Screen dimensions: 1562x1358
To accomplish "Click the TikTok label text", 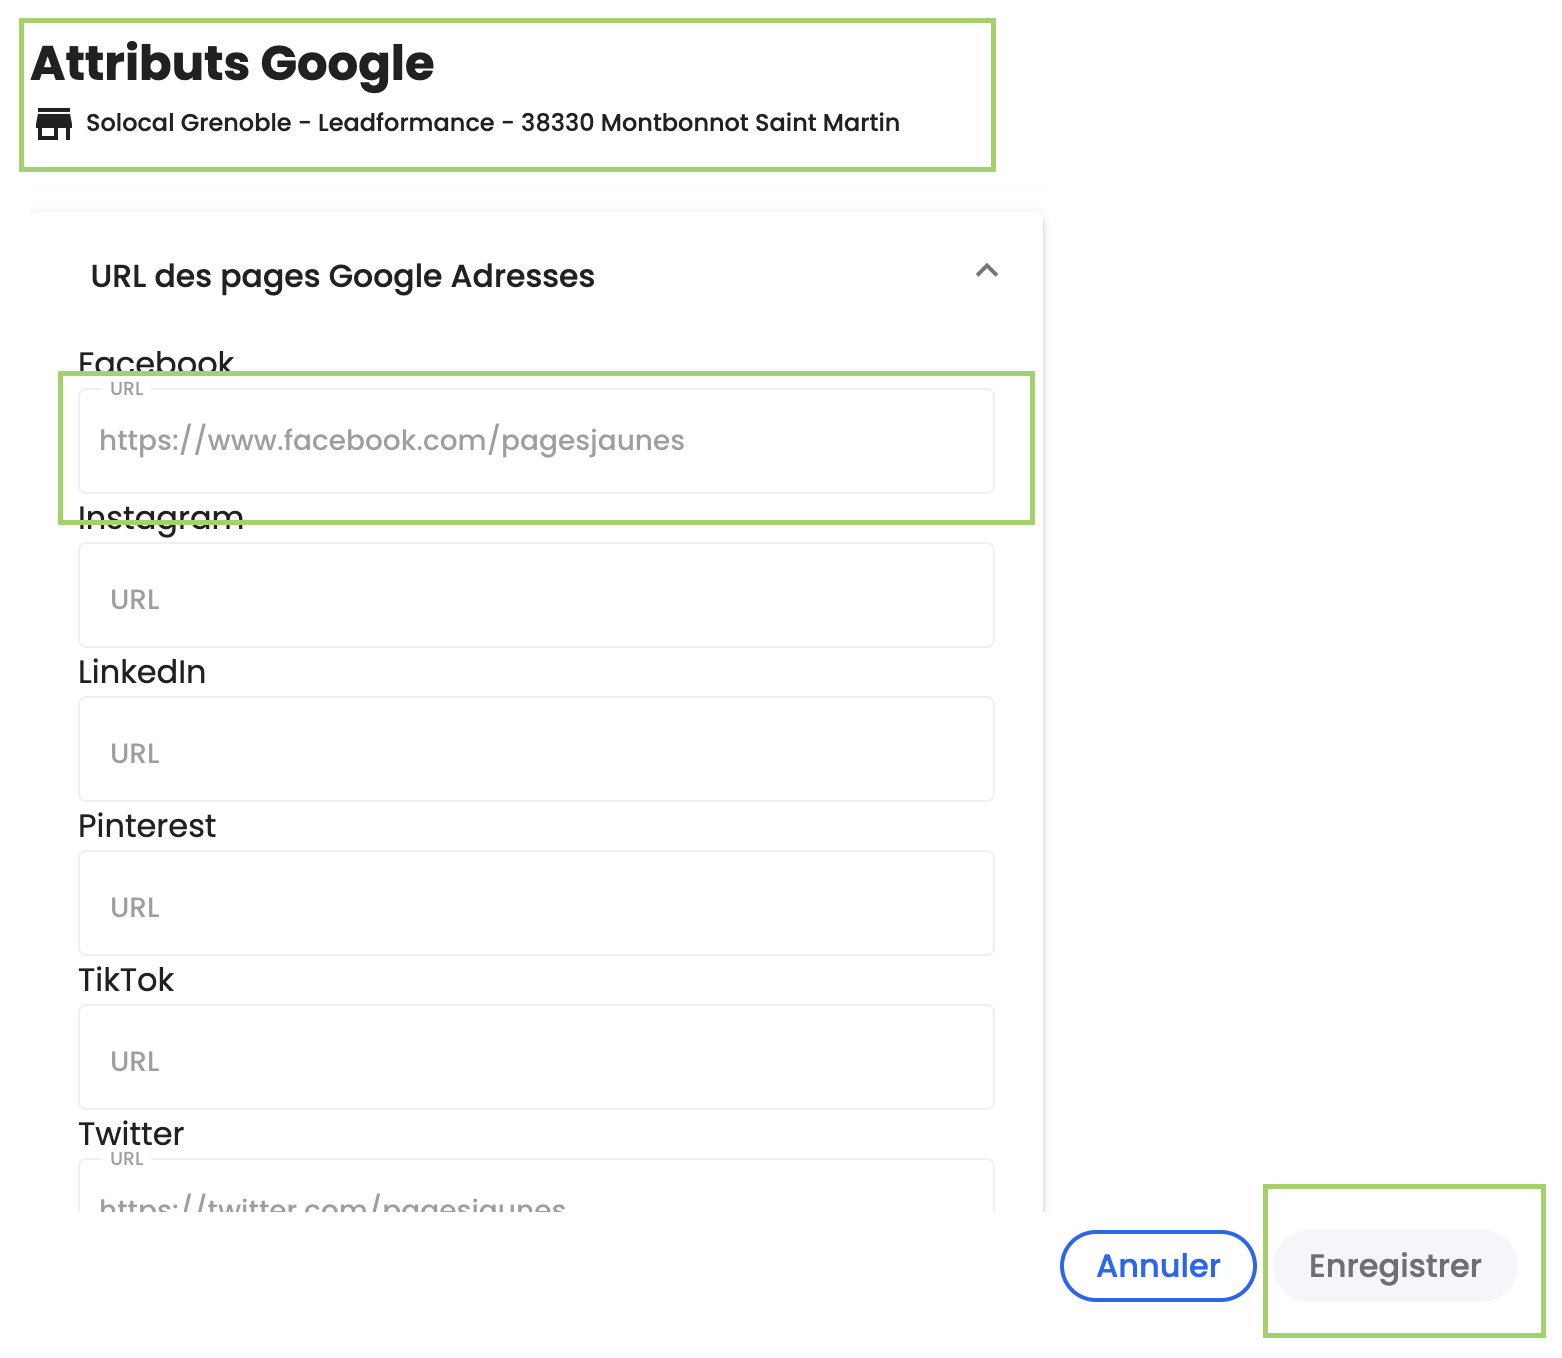I will click(126, 980).
